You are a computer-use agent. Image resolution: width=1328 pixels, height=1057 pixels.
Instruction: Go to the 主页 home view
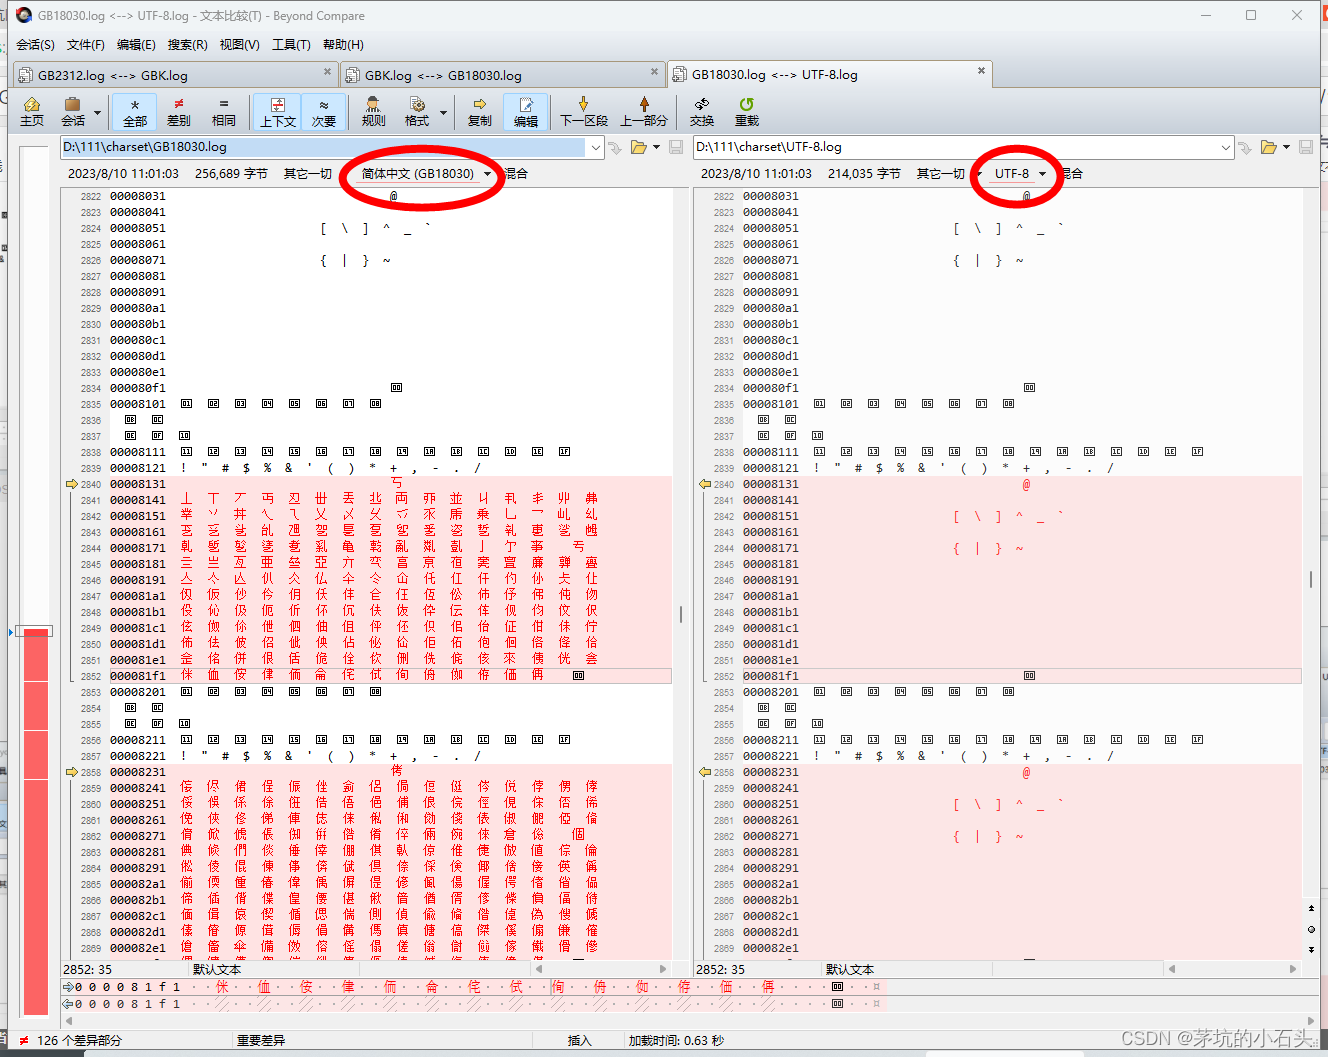click(32, 111)
